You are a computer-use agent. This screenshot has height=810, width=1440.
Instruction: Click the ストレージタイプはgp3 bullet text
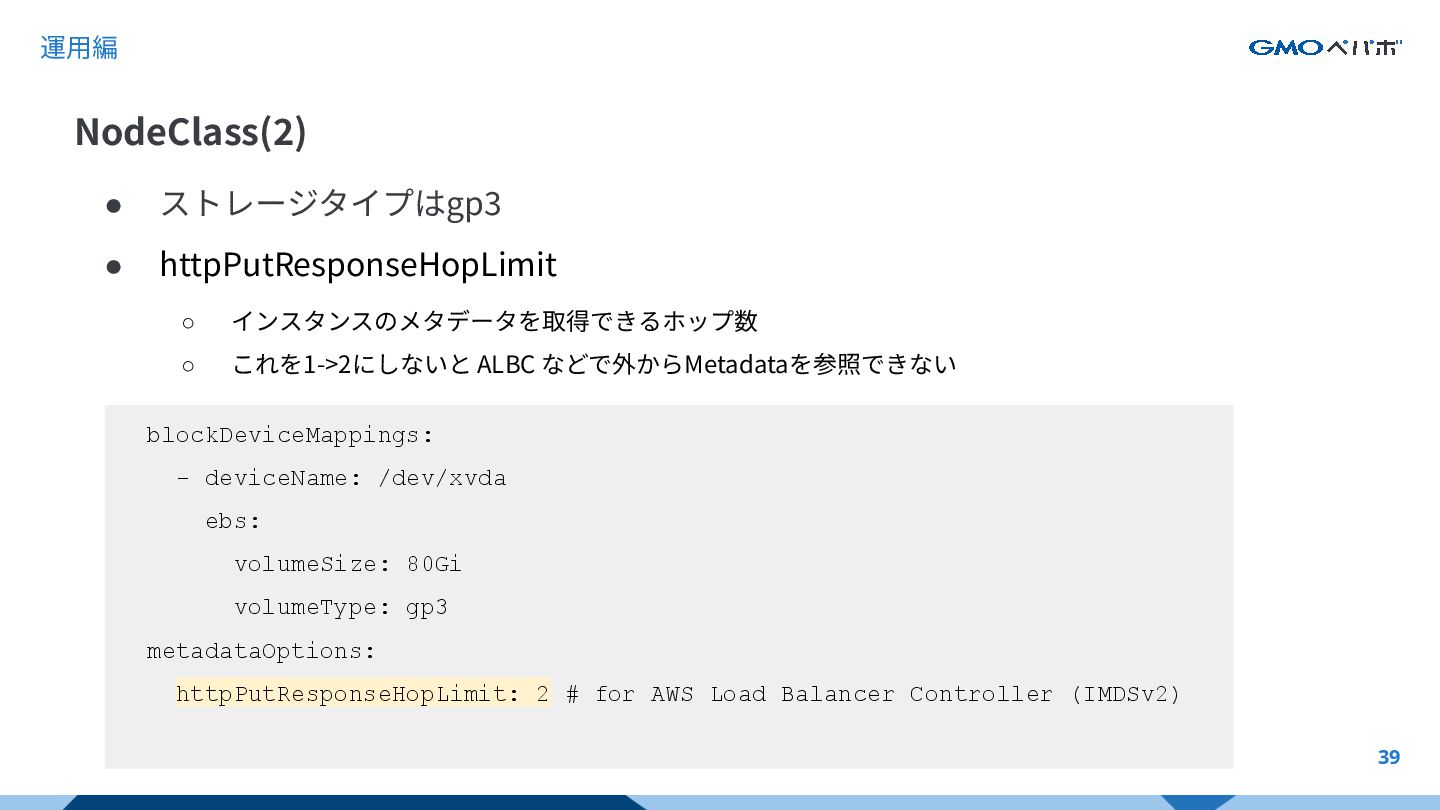coord(330,203)
